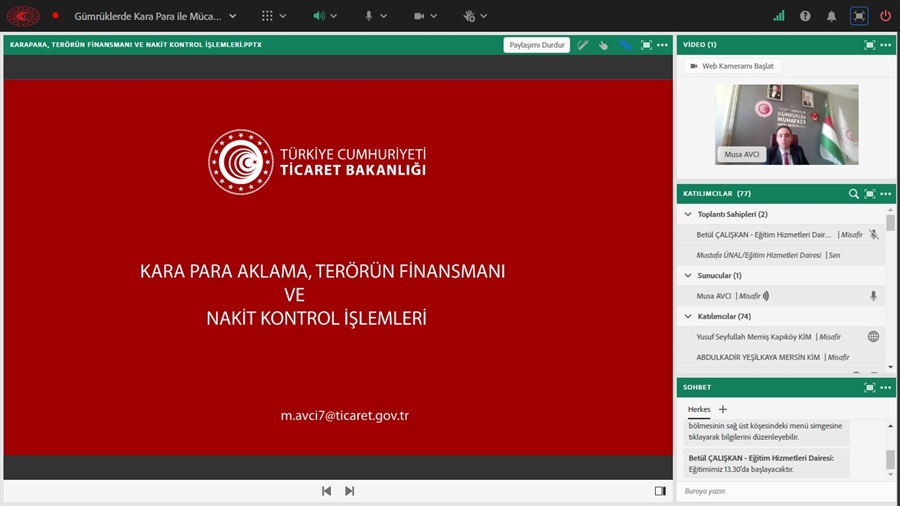Image resolution: width=900 pixels, height=506 pixels.
Task: Search participants with the magnifier icon
Action: click(x=853, y=194)
